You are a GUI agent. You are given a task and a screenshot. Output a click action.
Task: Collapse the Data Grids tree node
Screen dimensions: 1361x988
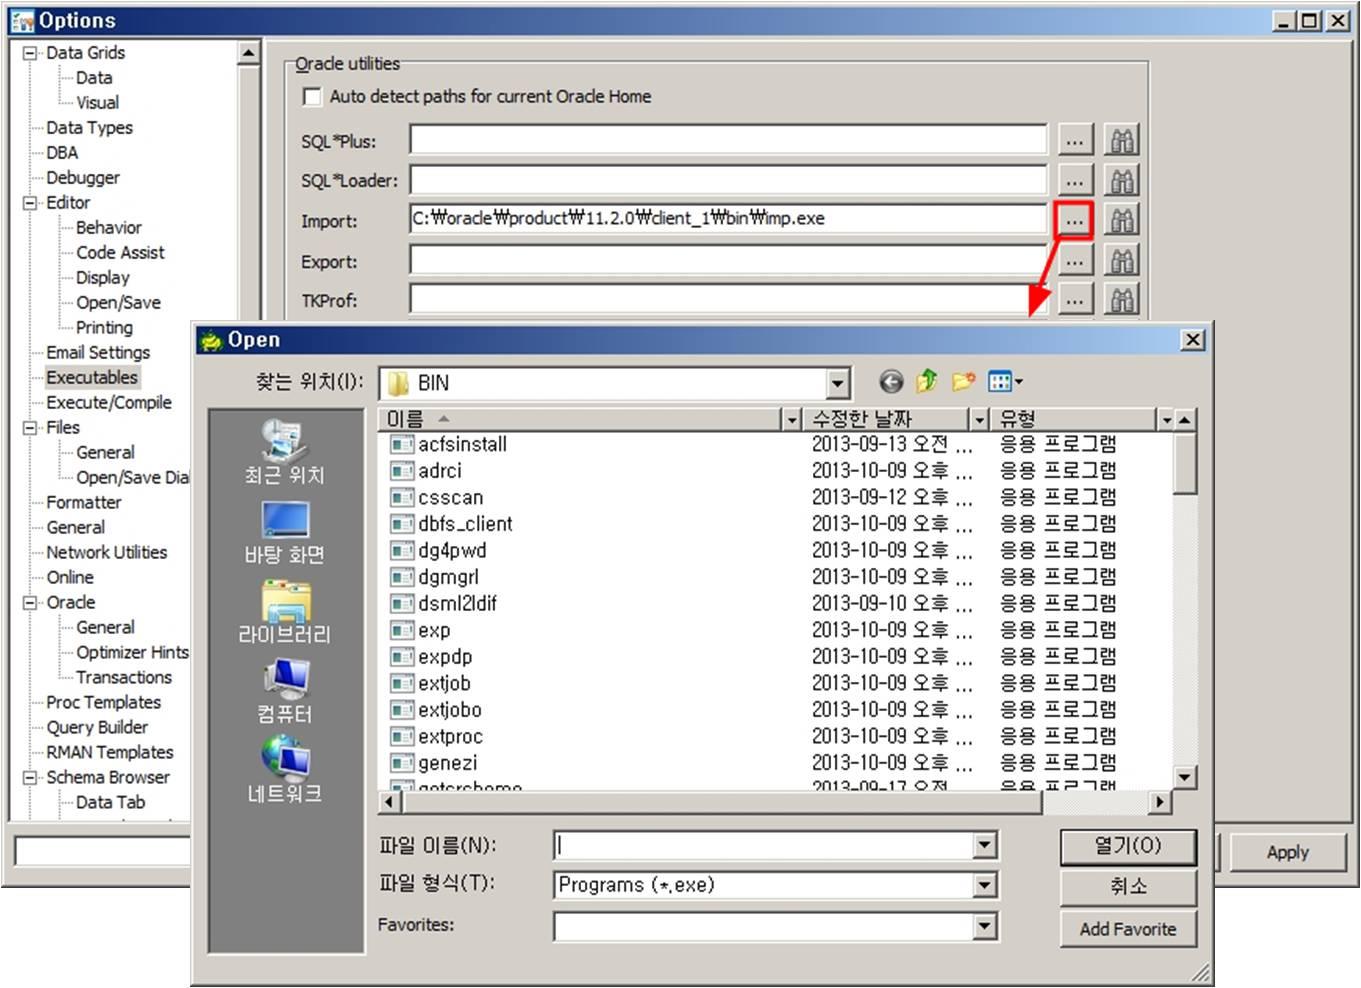point(30,53)
